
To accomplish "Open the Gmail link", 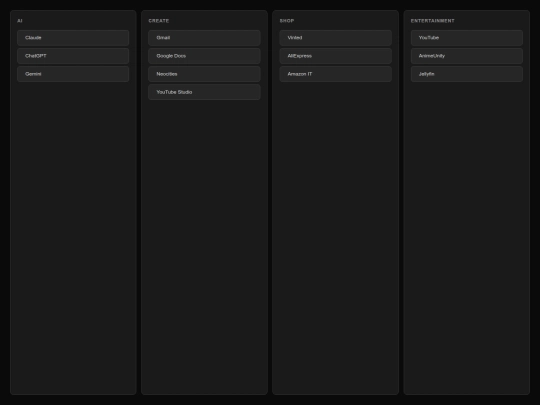I will [x=204, y=38].
